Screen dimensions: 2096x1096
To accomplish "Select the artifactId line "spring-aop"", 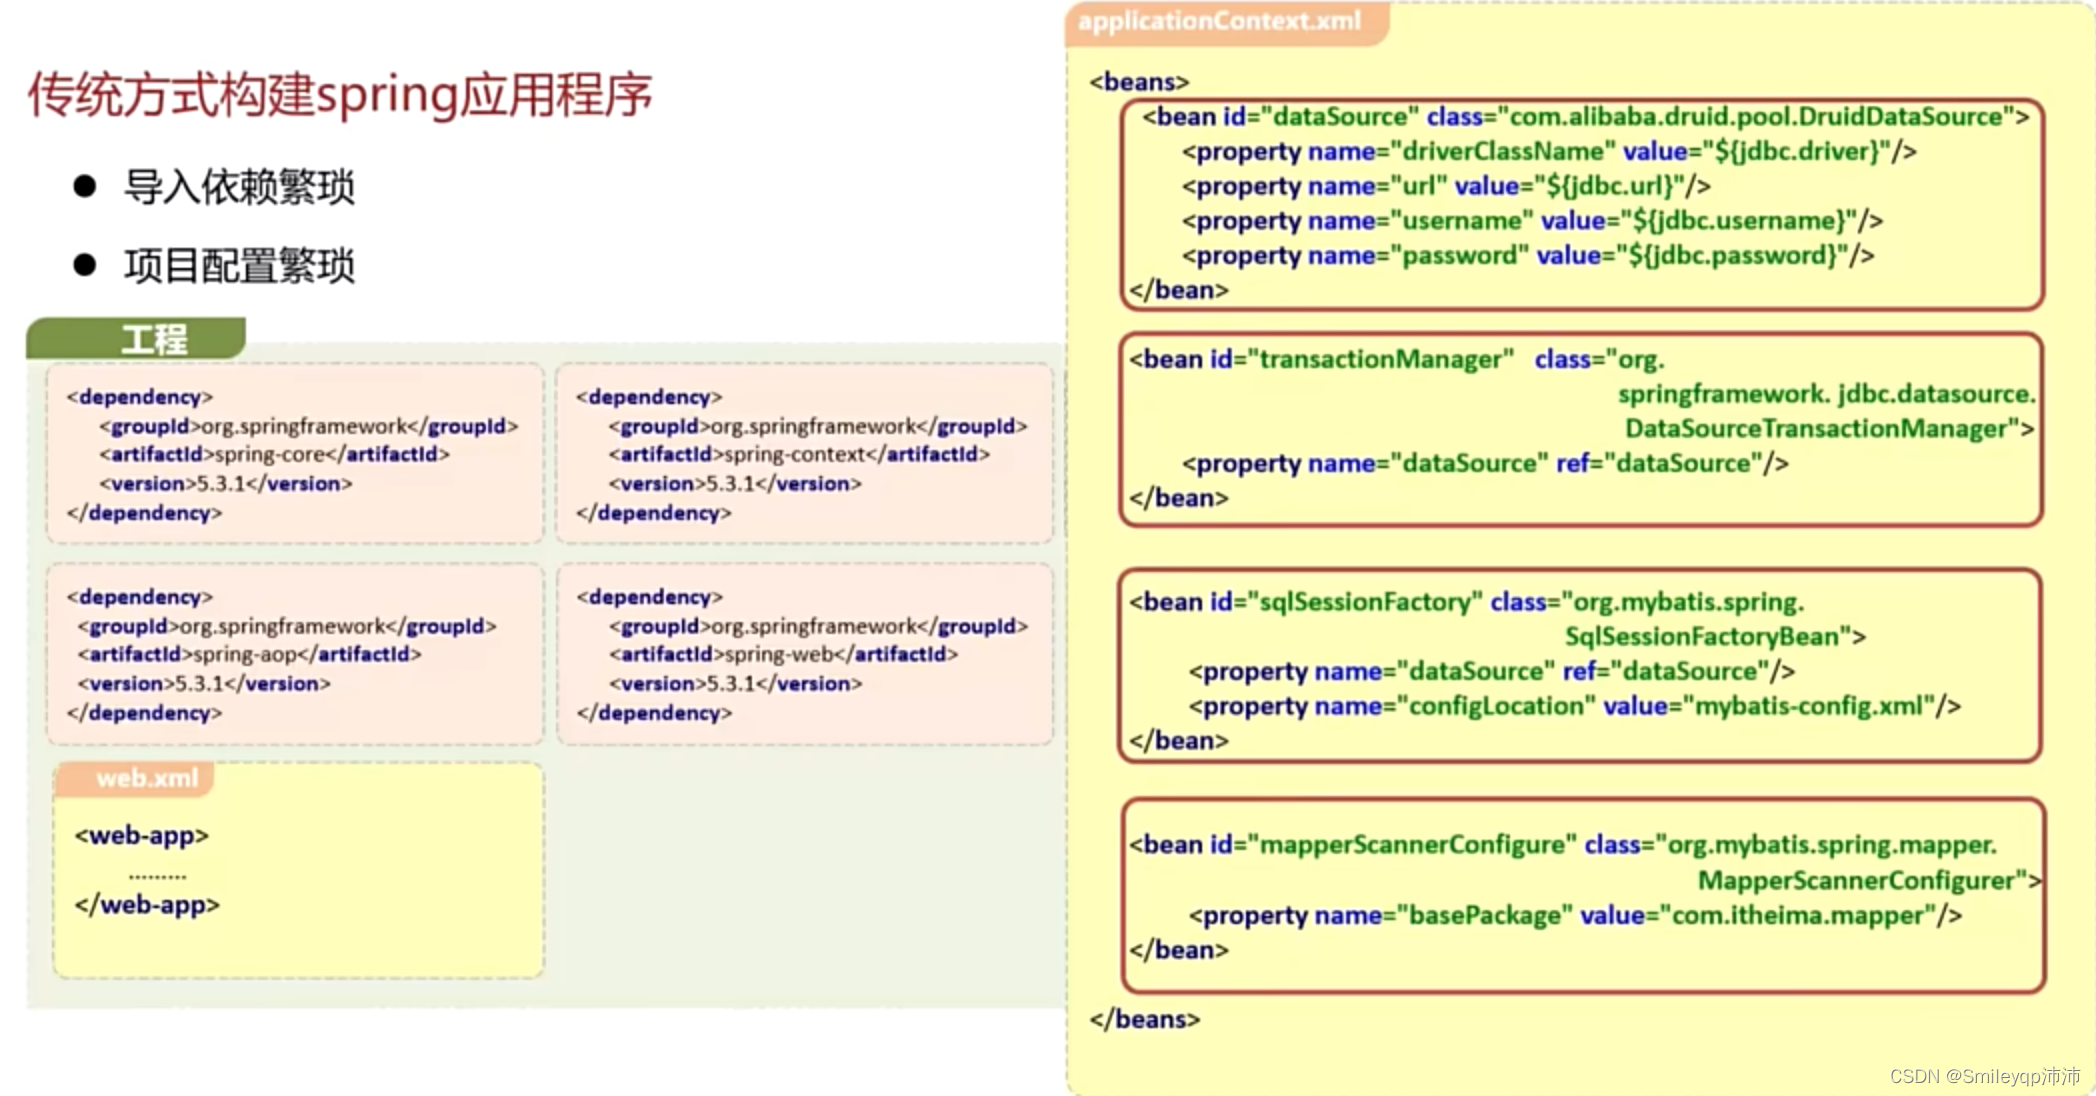I will click(249, 654).
